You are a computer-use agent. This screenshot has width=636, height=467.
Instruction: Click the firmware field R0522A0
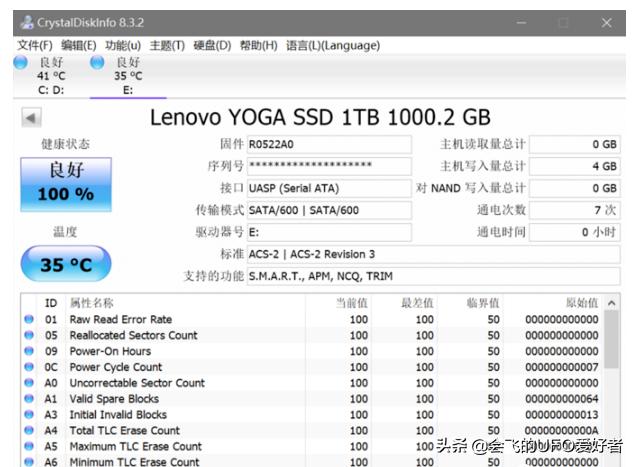(x=329, y=144)
